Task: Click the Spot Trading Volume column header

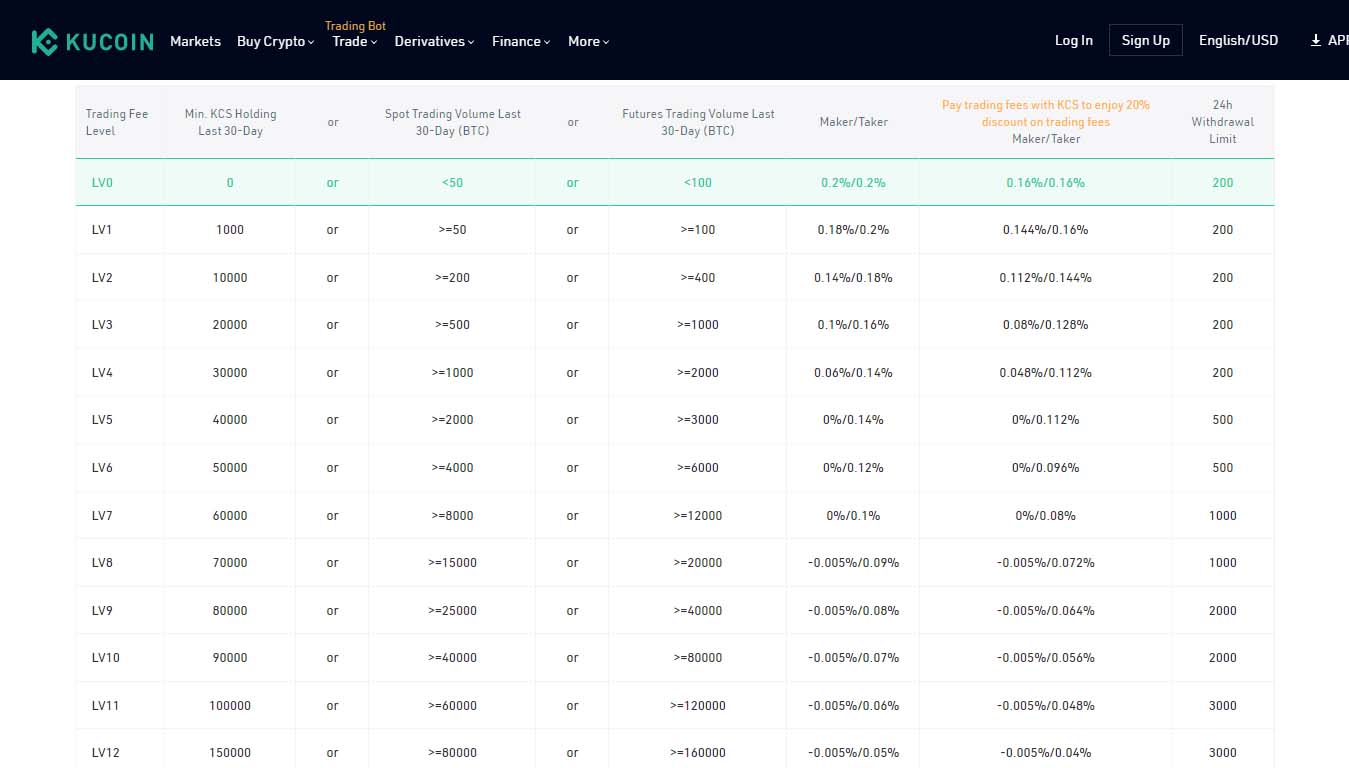Action: point(452,122)
